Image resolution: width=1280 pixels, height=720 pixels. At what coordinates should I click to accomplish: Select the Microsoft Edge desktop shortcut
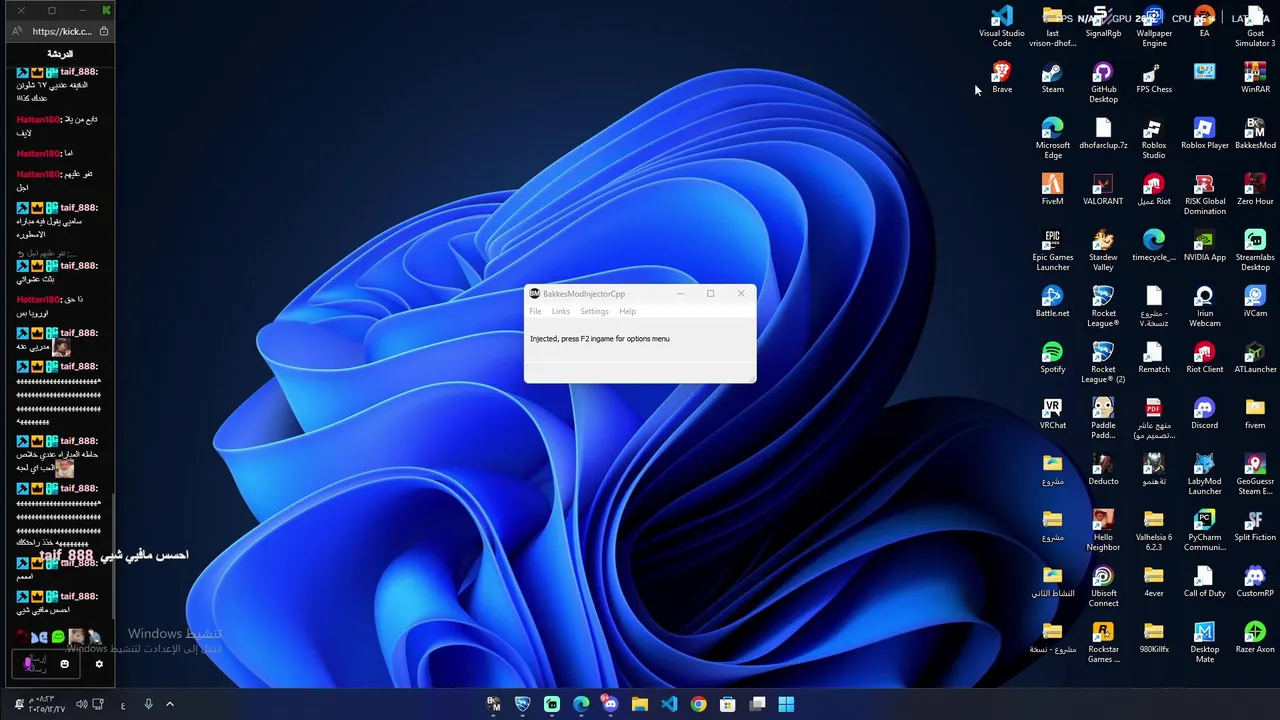pyautogui.click(x=1053, y=138)
